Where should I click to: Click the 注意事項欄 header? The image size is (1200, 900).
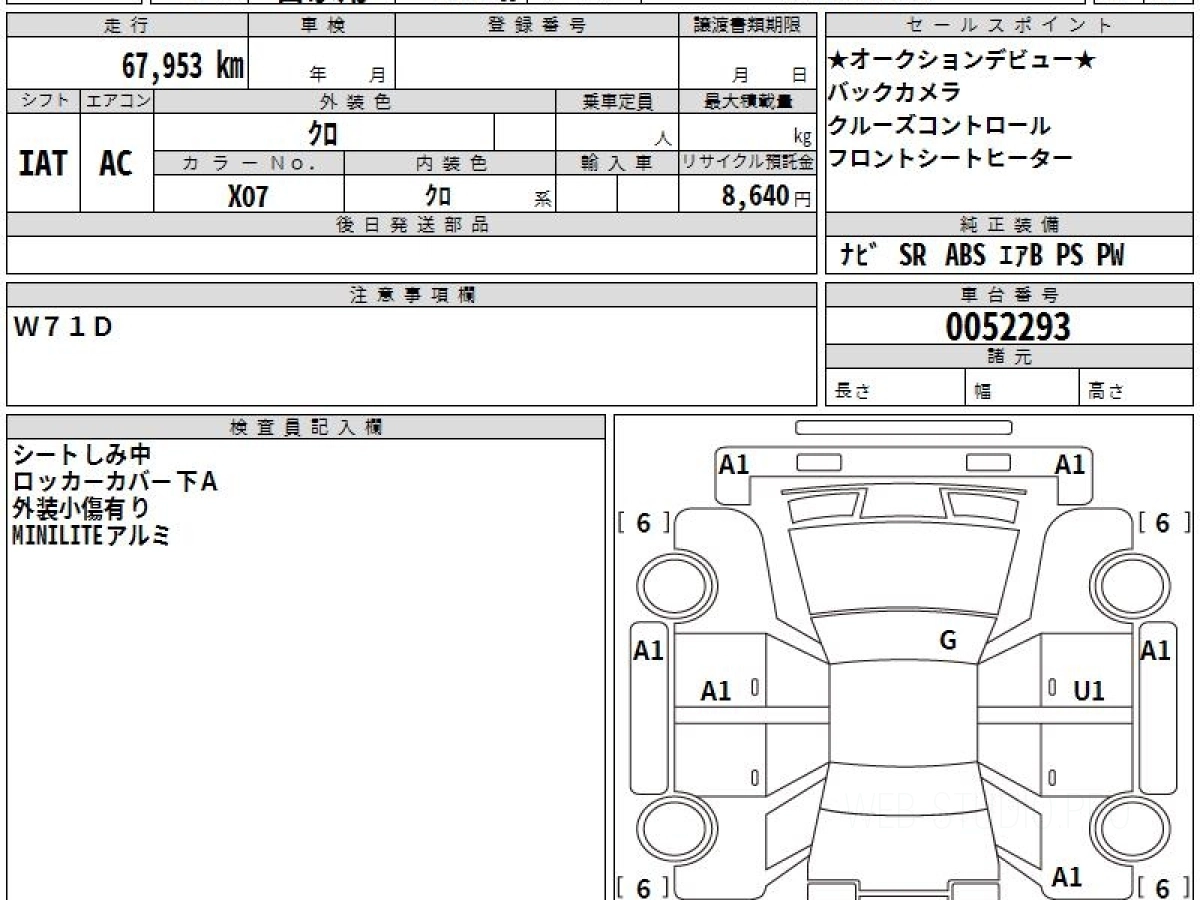412,295
